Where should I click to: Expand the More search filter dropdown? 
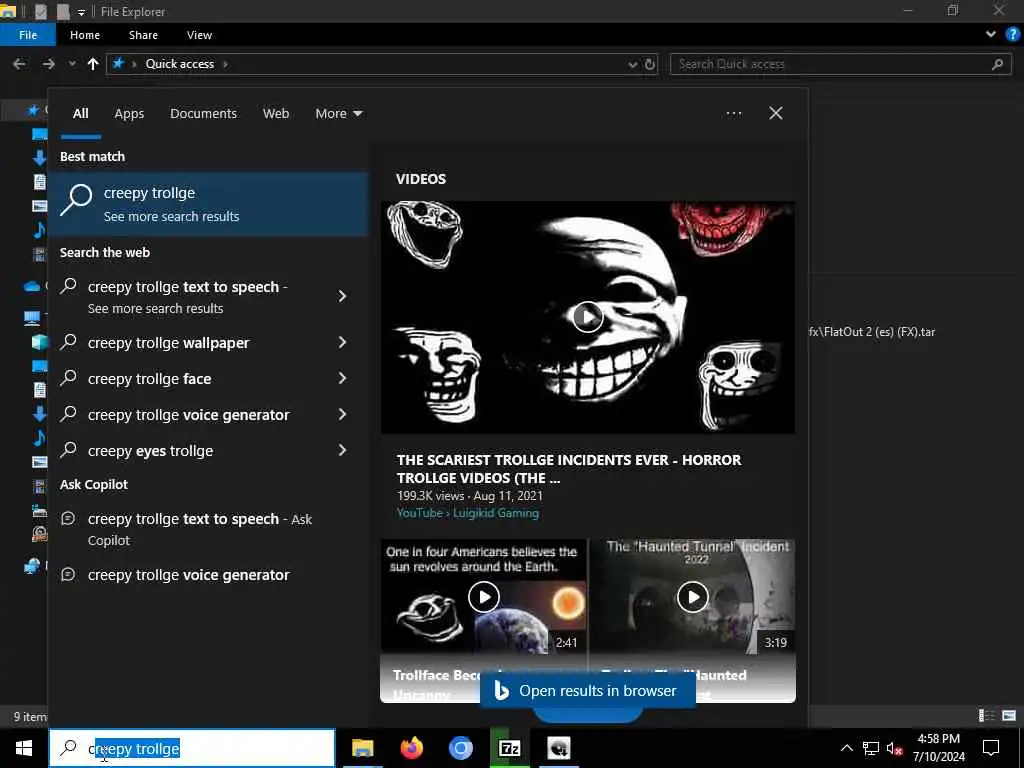pyautogui.click(x=338, y=114)
